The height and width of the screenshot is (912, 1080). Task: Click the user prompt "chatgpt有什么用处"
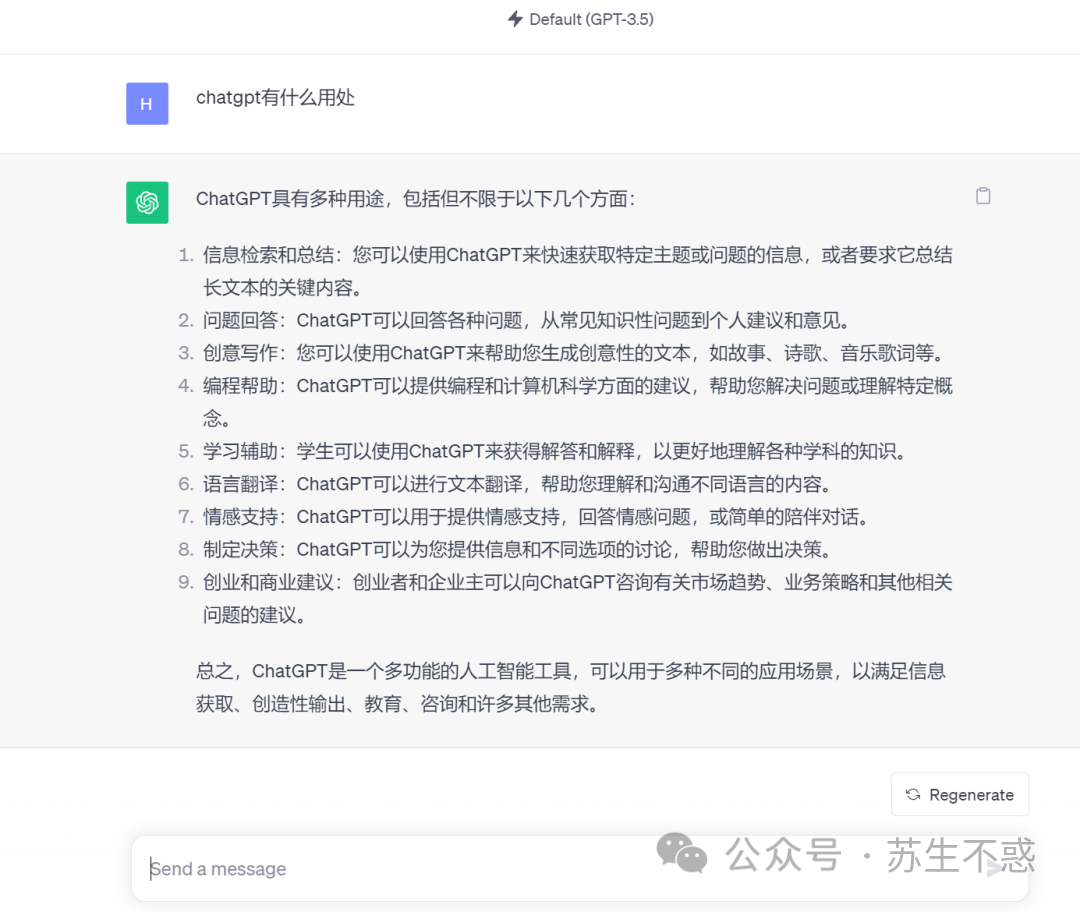tap(276, 98)
